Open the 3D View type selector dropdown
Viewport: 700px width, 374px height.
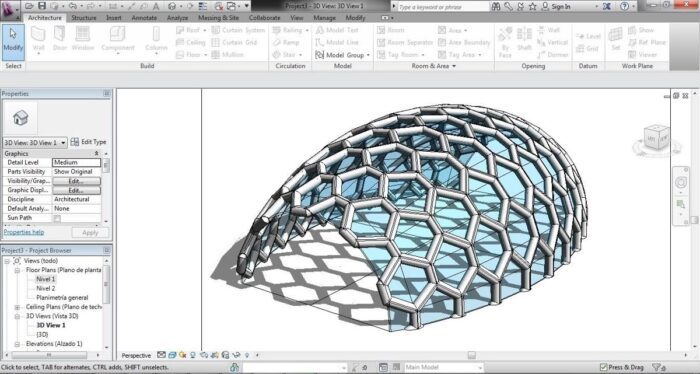[x=63, y=142]
